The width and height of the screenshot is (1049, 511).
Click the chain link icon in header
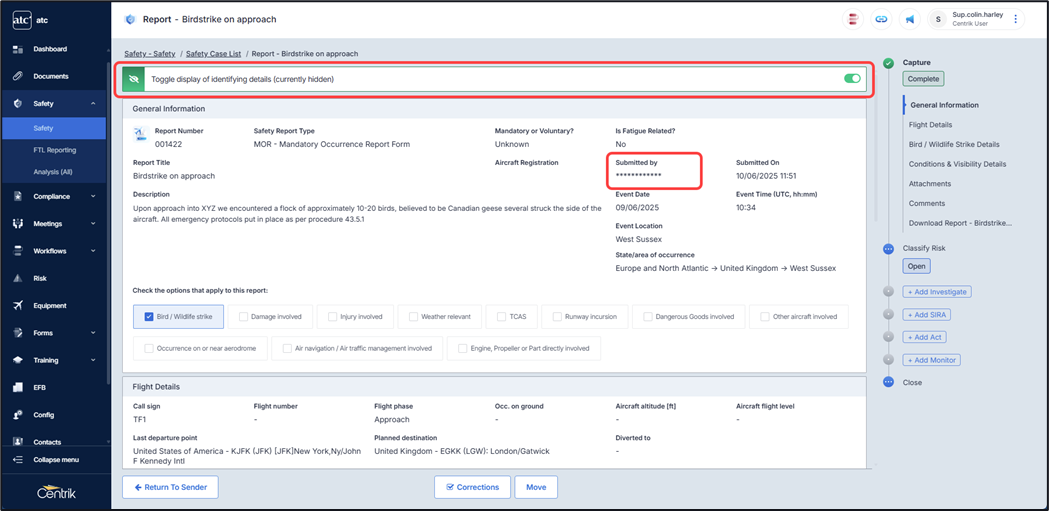click(x=881, y=19)
